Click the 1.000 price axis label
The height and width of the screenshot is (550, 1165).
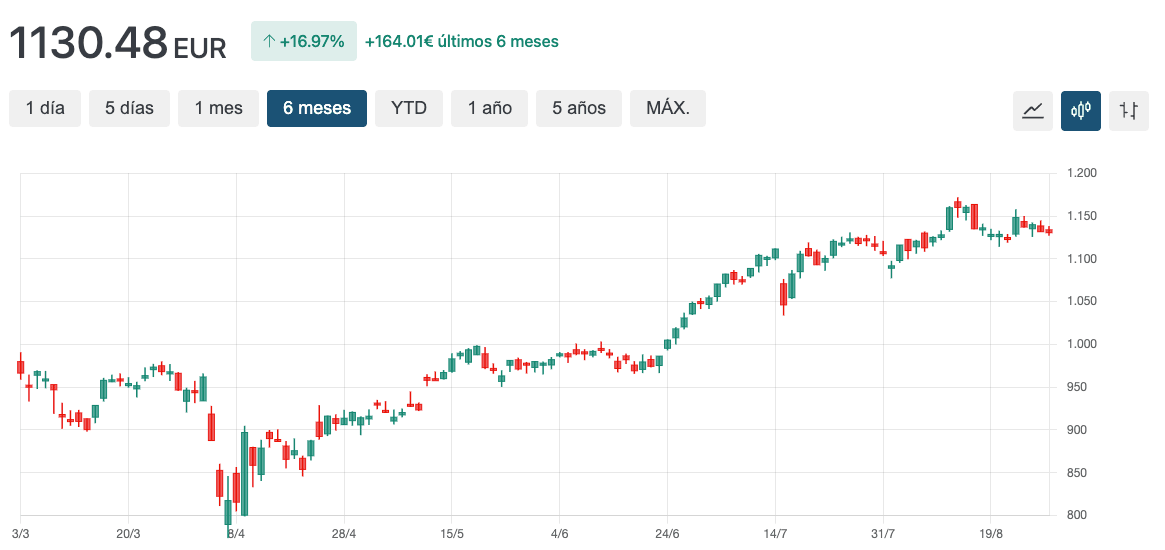[1081, 344]
